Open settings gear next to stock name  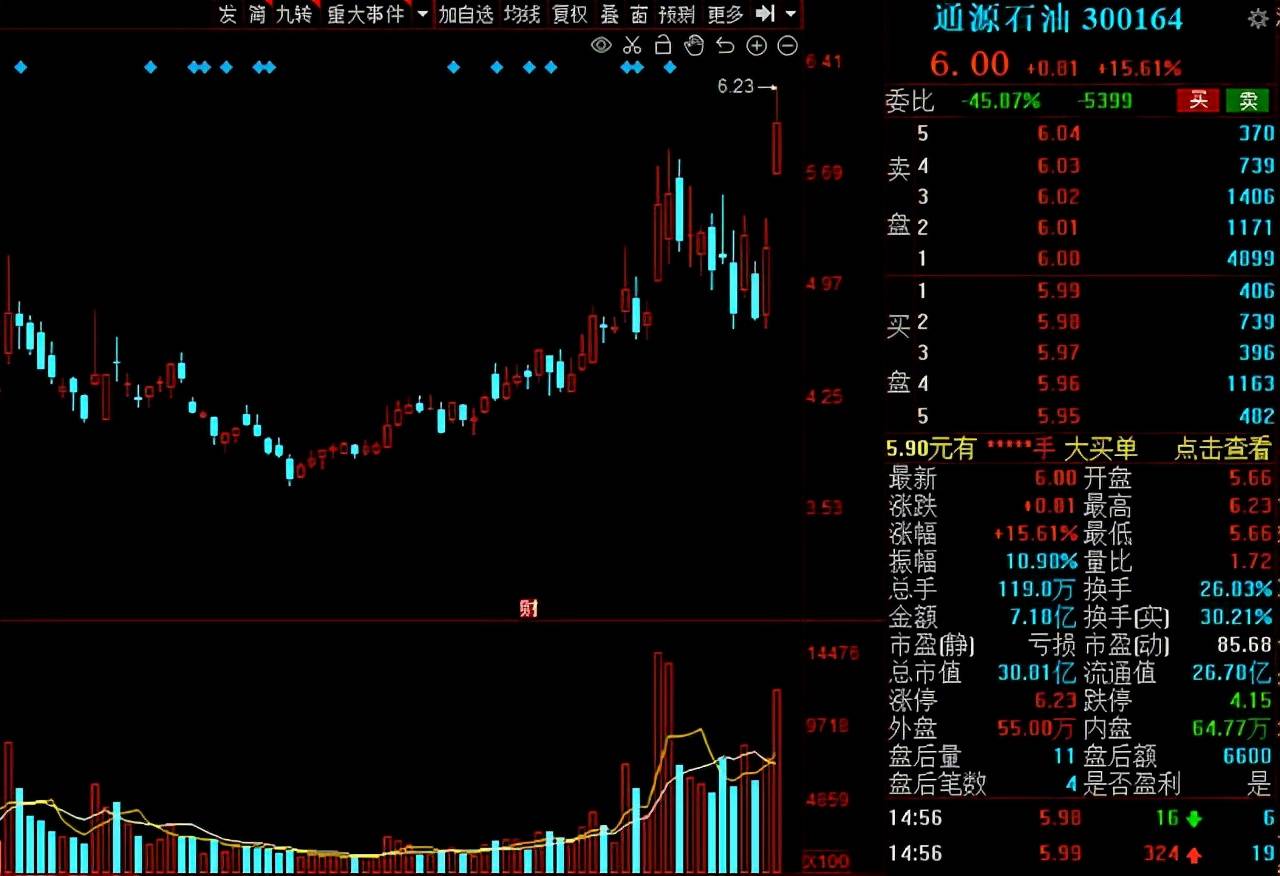(1258, 18)
